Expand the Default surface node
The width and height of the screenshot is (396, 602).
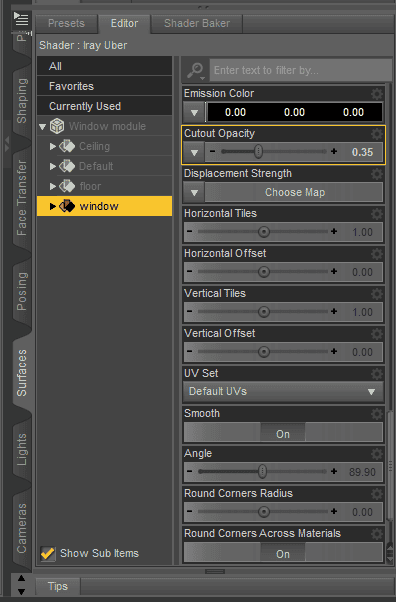click(x=53, y=166)
